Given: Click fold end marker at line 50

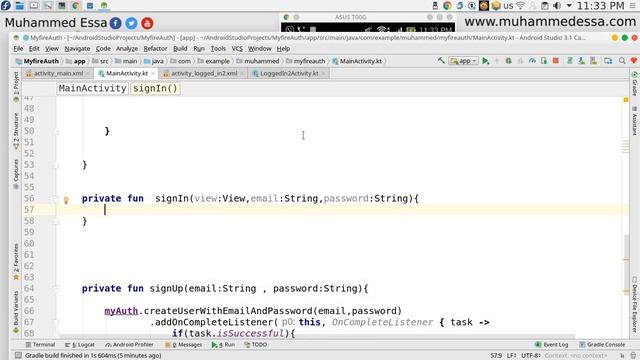Looking at the screenshot, I should coord(56,131).
